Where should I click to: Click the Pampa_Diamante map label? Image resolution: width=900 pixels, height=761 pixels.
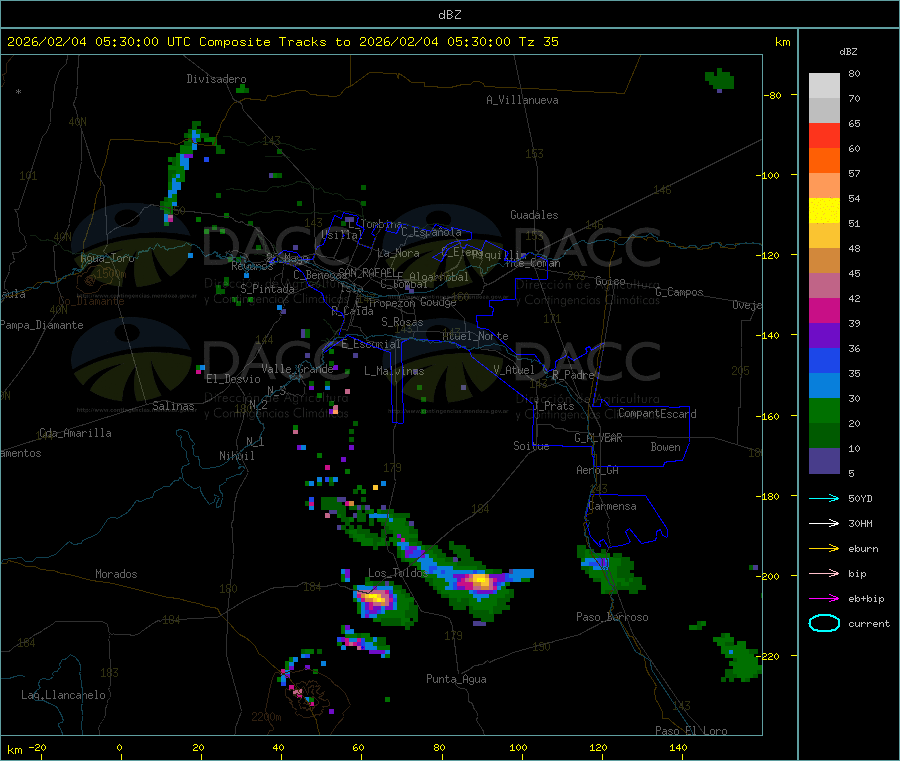(41, 325)
